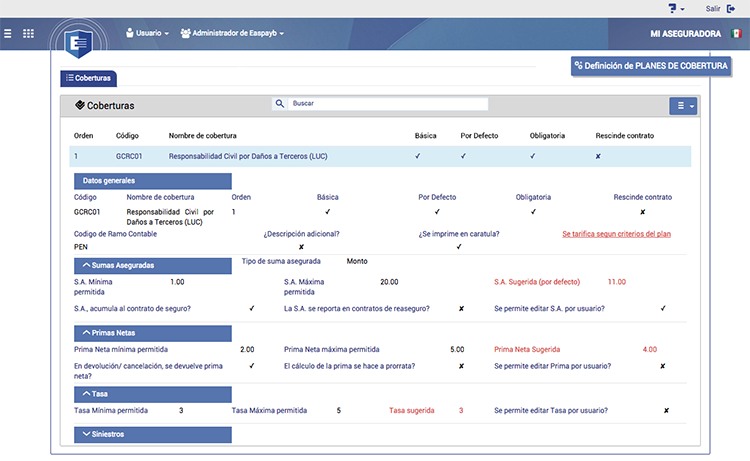This screenshot has height=461, width=750.
Task: Click Datos generales section header
Action: [153, 181]
